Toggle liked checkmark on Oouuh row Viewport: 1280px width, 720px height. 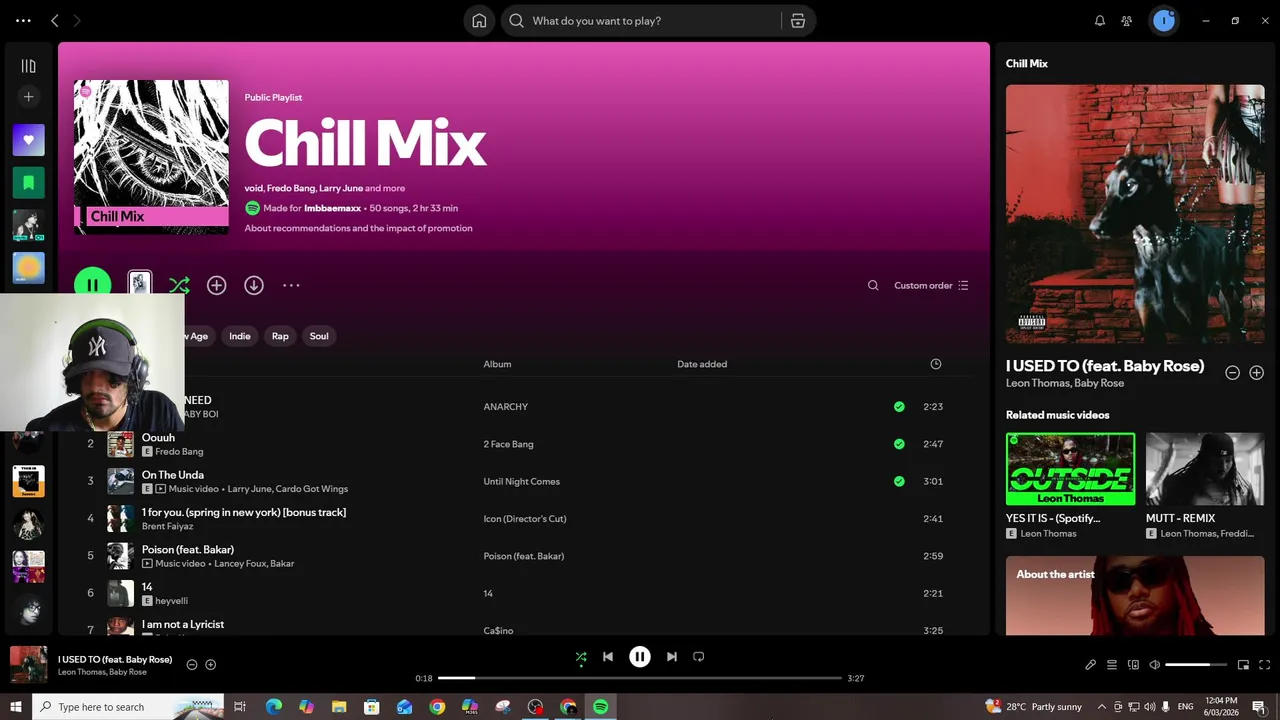(x=899, y=444)
